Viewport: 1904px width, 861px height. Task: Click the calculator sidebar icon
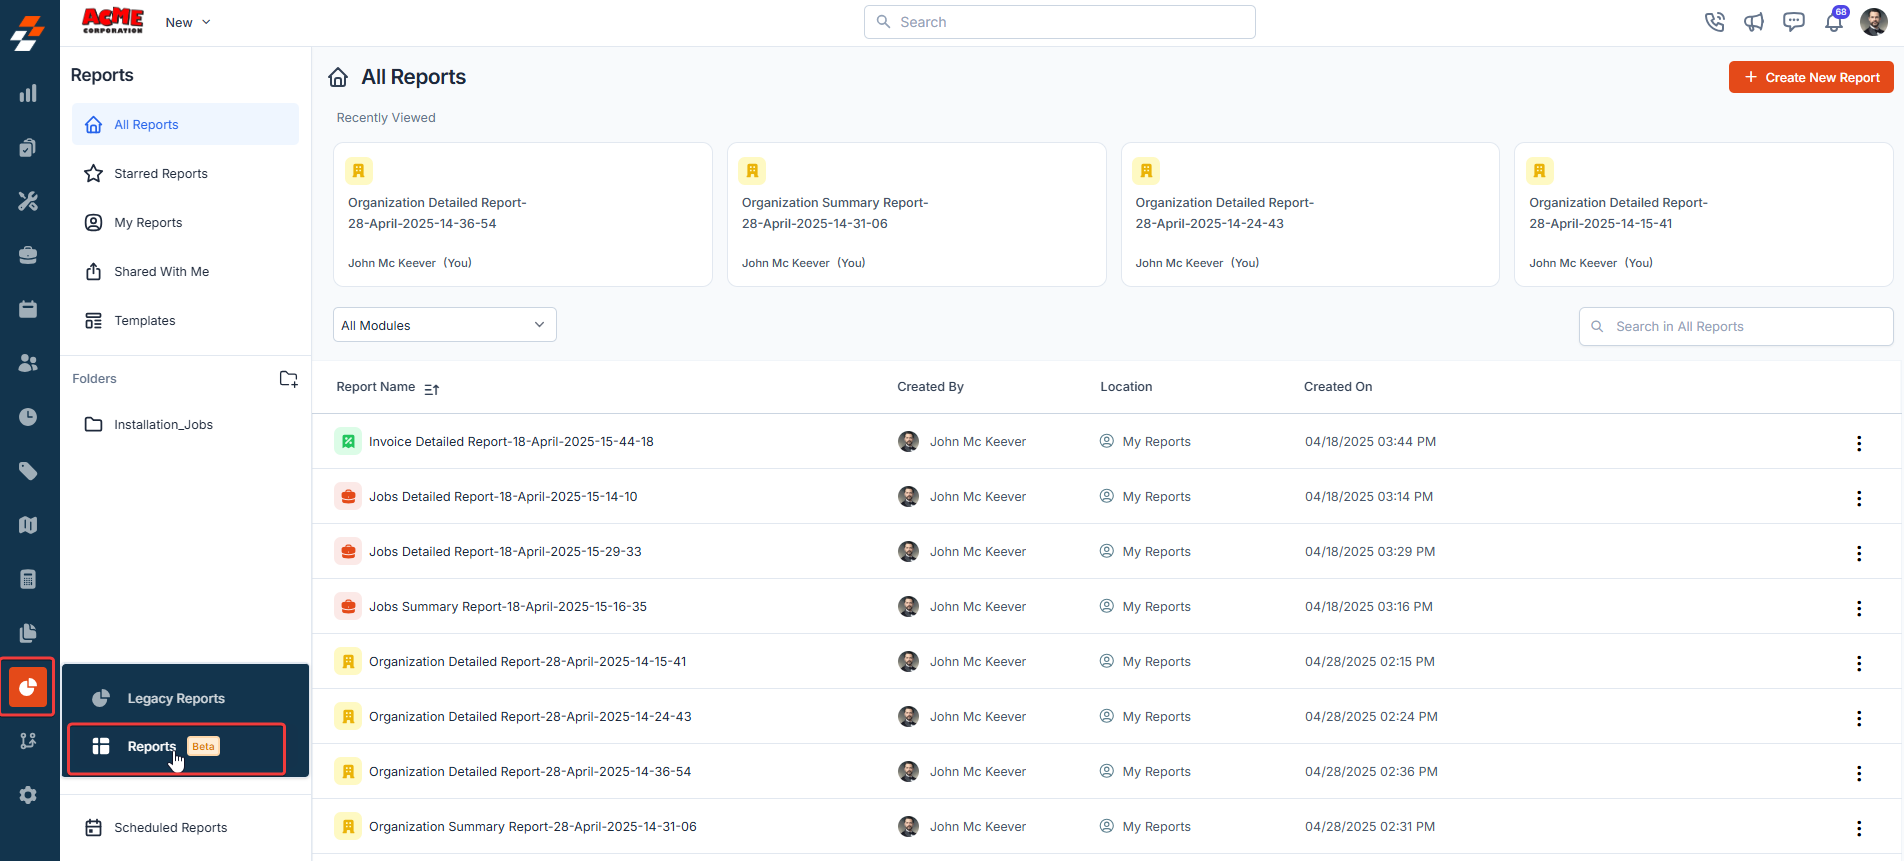click(28, 579)
